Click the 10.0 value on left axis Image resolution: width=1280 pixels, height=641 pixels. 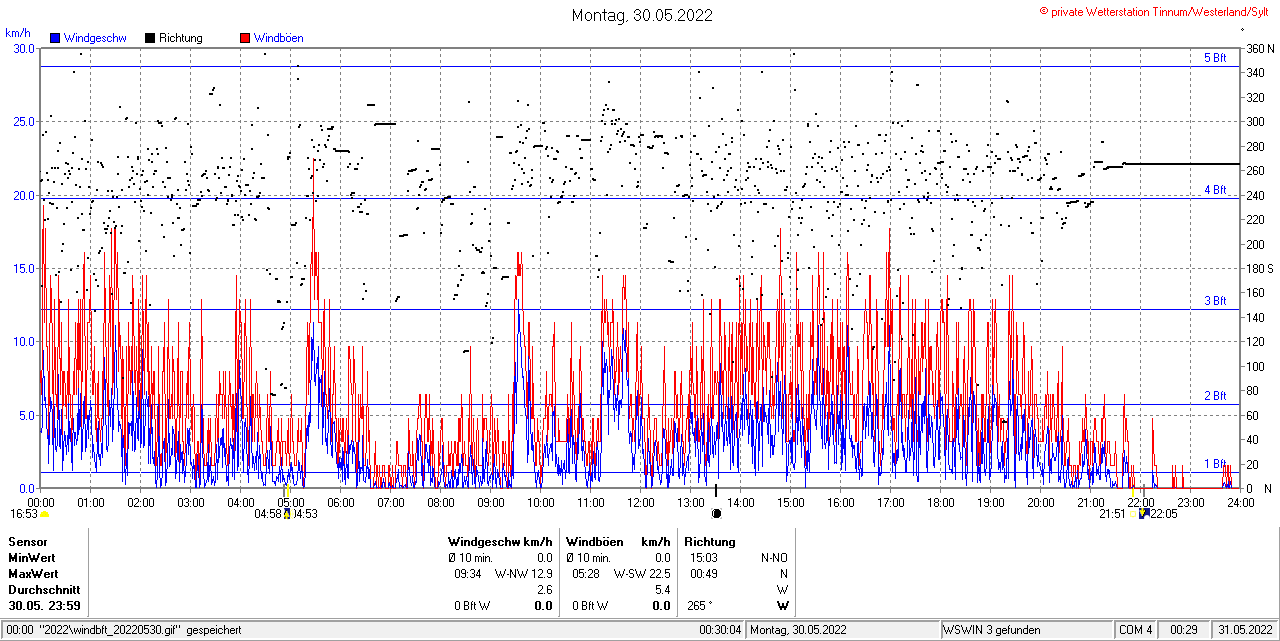pos(23,342)
